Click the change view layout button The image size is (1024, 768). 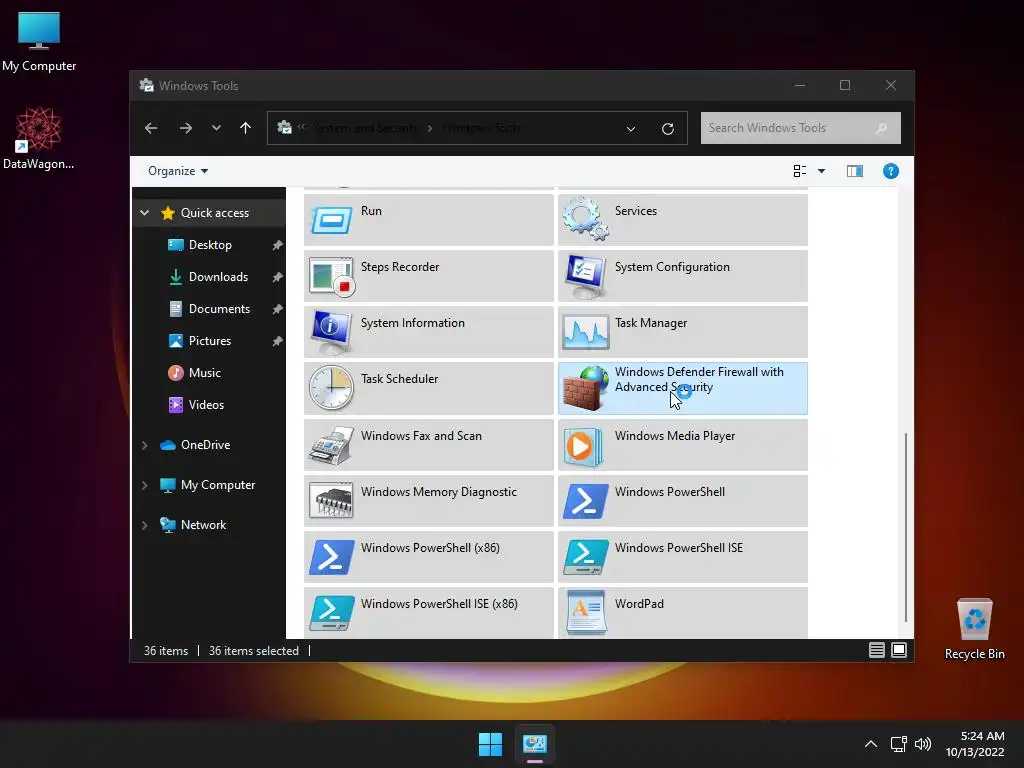pos(799,171)
